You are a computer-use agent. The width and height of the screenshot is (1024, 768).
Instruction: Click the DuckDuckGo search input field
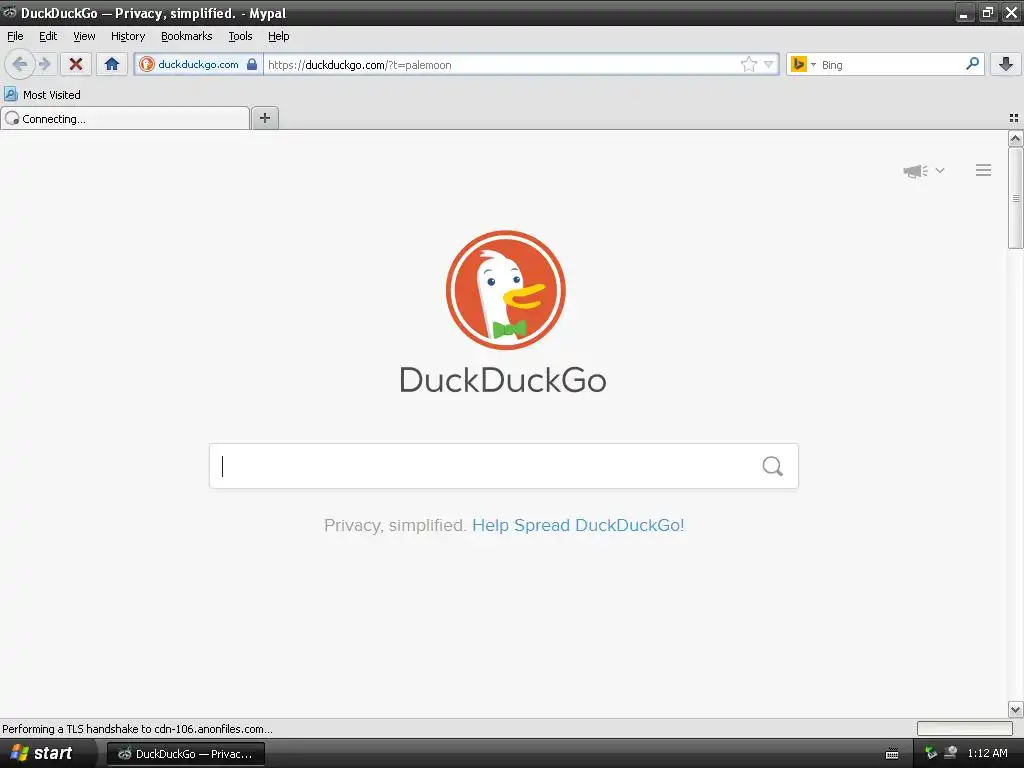[485, 466]
